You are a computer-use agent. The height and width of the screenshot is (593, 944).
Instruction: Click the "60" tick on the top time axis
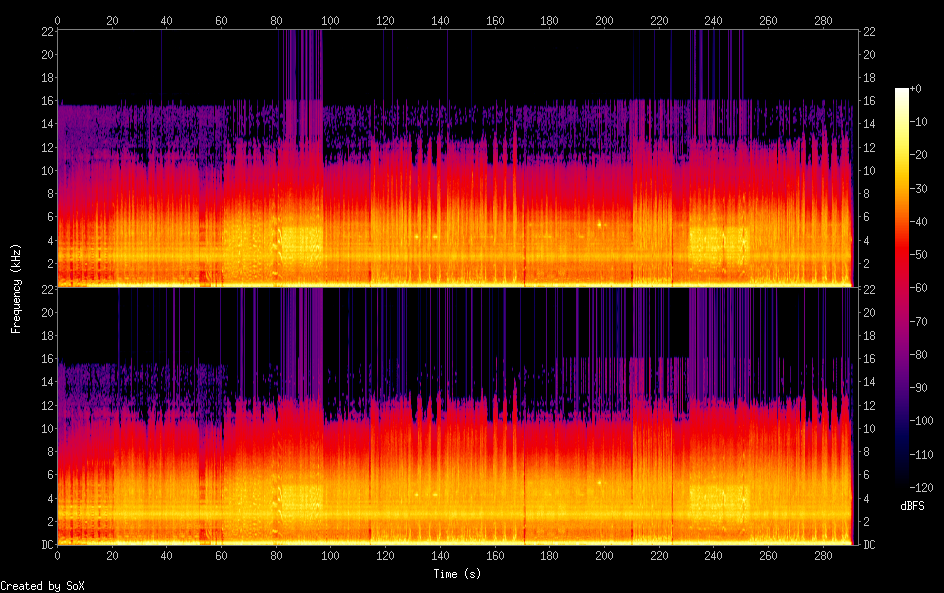point(221,20)
